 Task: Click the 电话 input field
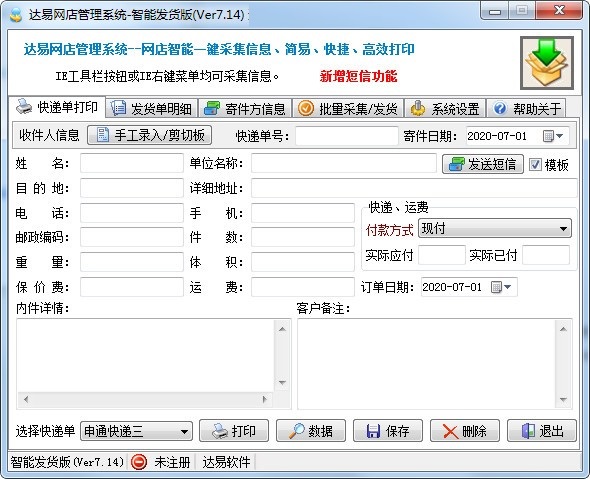pyautogui.click(x=132, y=213)
